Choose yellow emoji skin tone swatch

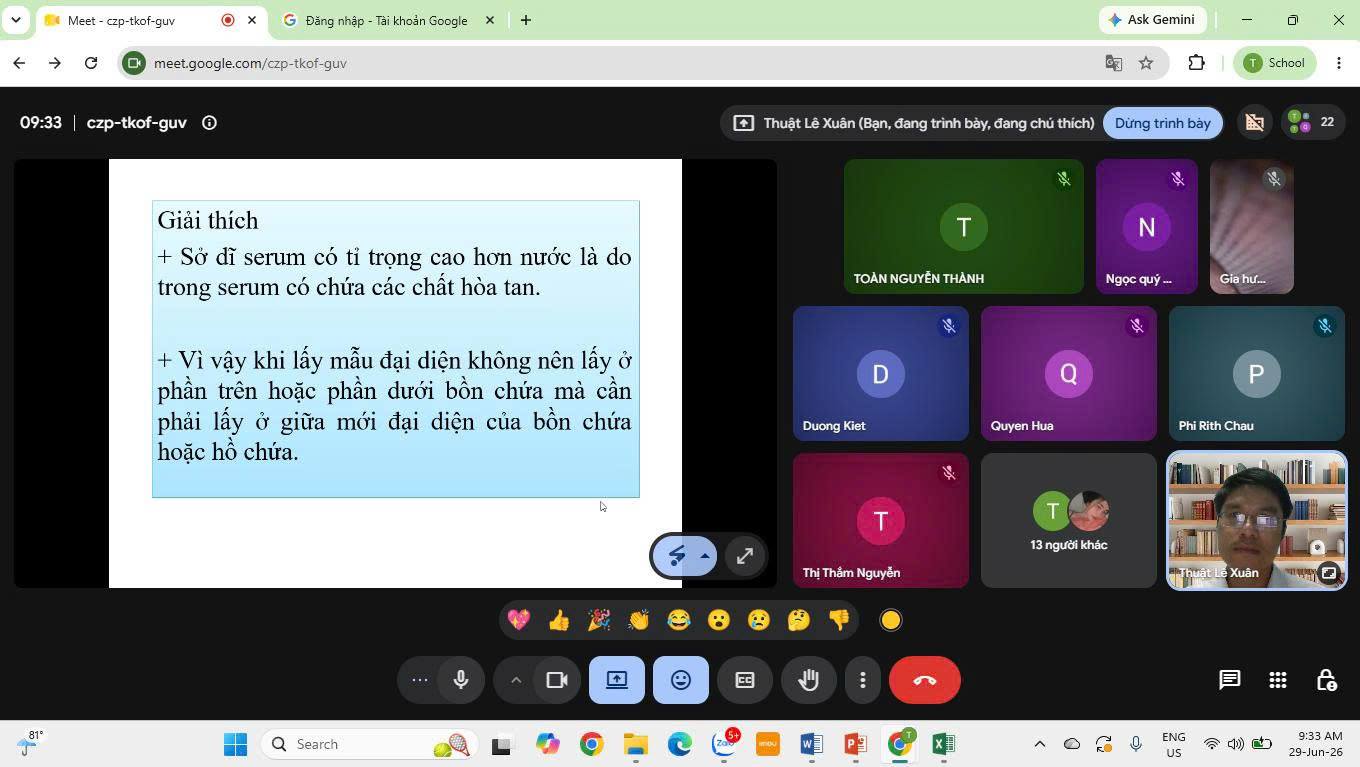891,620
